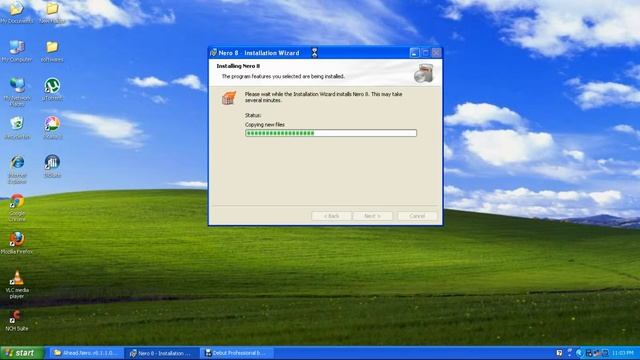Image resolution: width=640 pixels, height=360 pixels.
Task: Select the Picasa desktop shortcut
Action: pos(52,128)
